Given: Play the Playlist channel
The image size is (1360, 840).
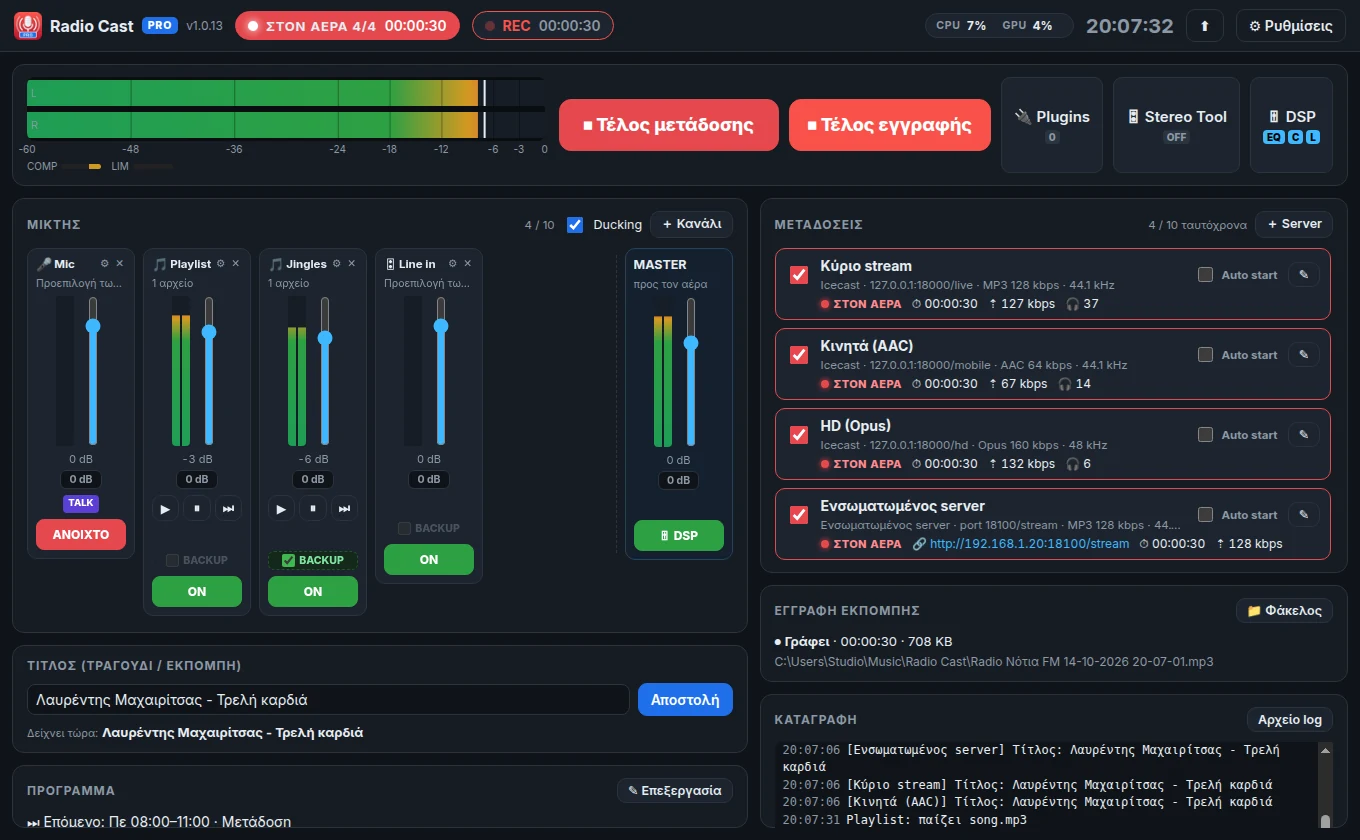Looking at the screenshot, I should click(x=165, y=509).
